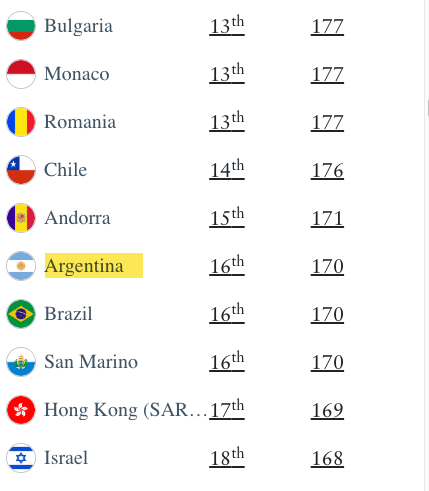The height and width of the screenshot is (491, 429).
Task: Open San Marino's 16th rank link
Action: 227,362
